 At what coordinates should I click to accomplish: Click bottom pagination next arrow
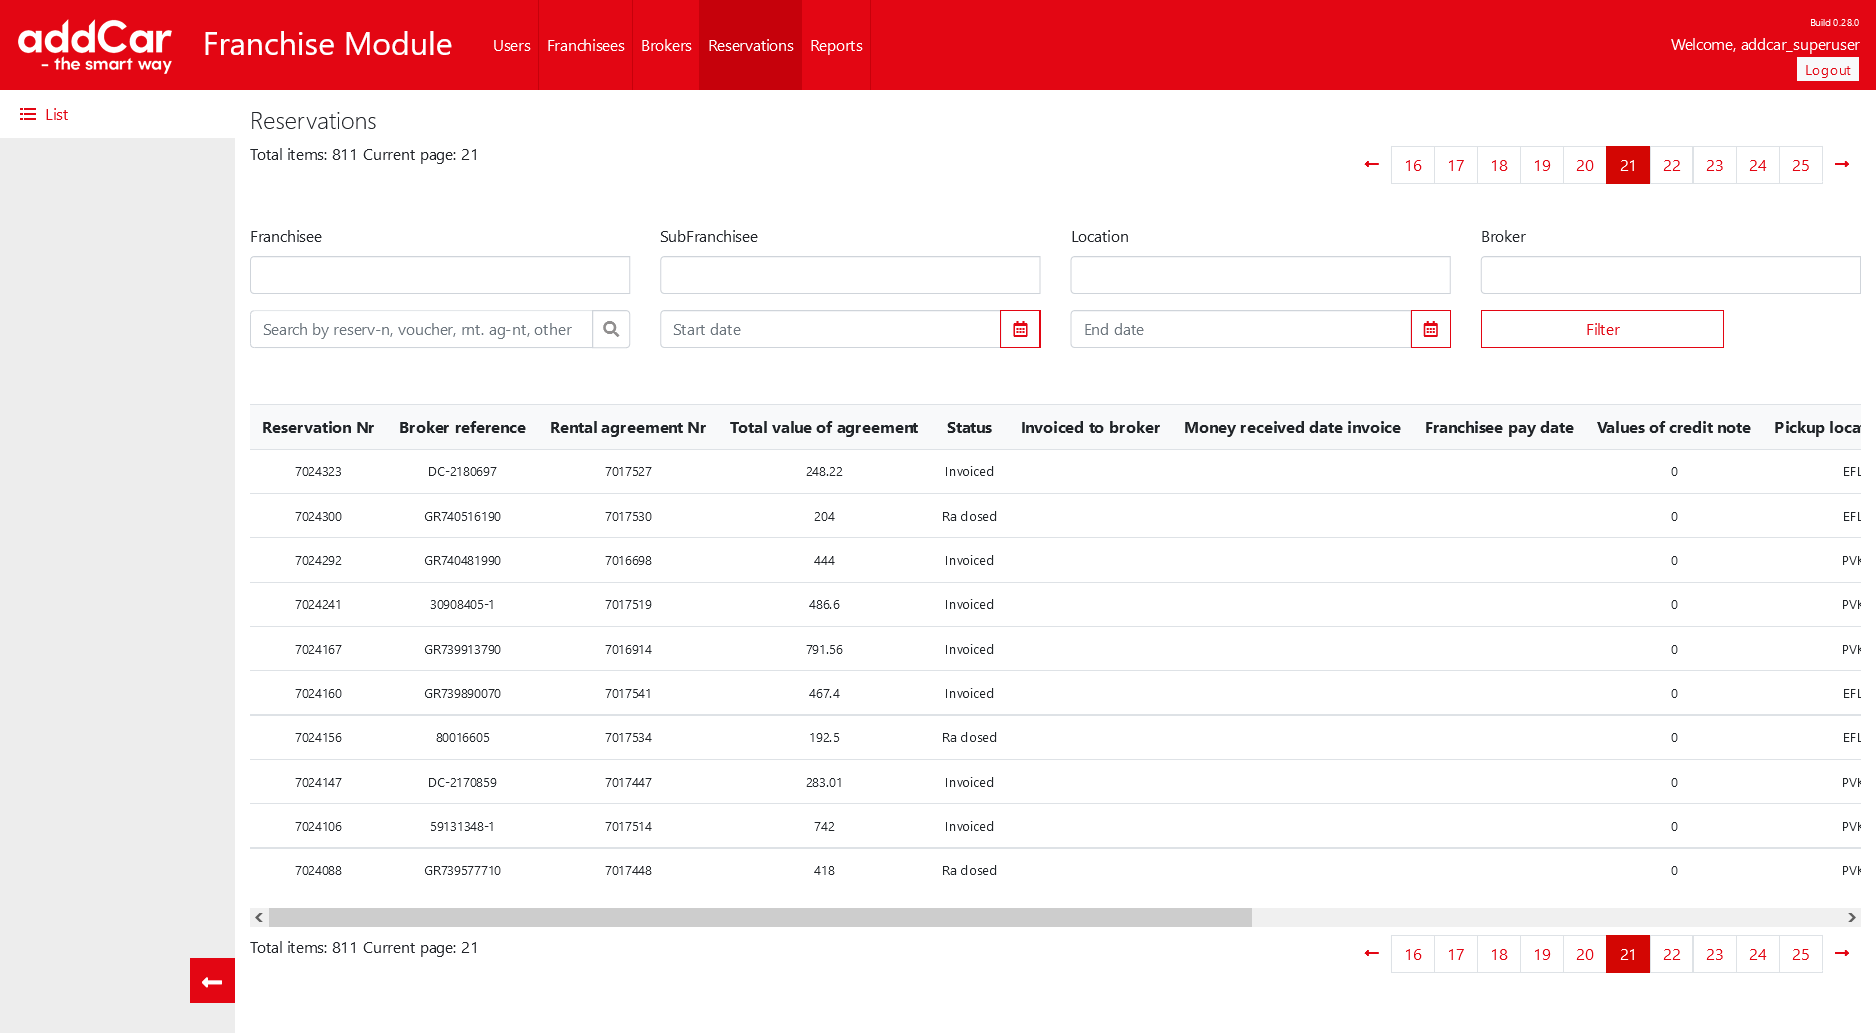click(1842, 954)
